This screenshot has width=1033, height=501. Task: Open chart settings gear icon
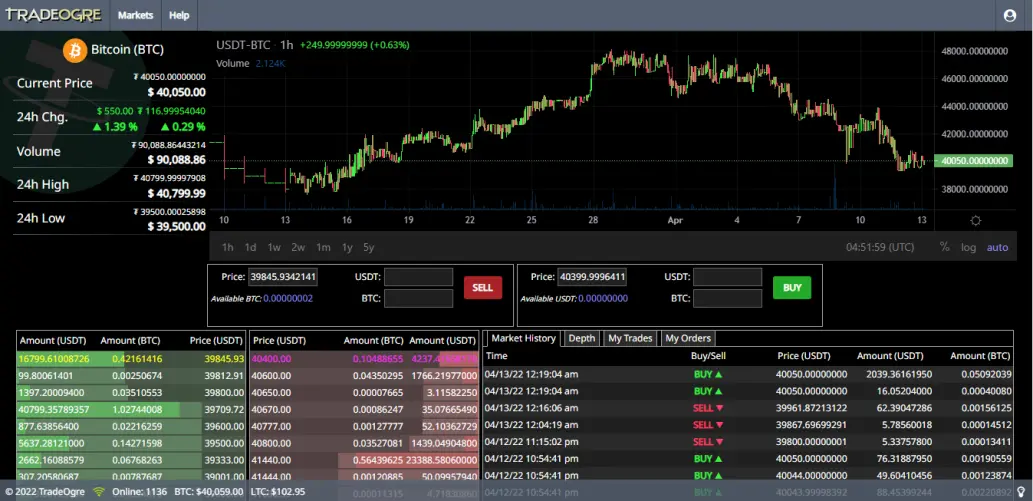point(976,220)
